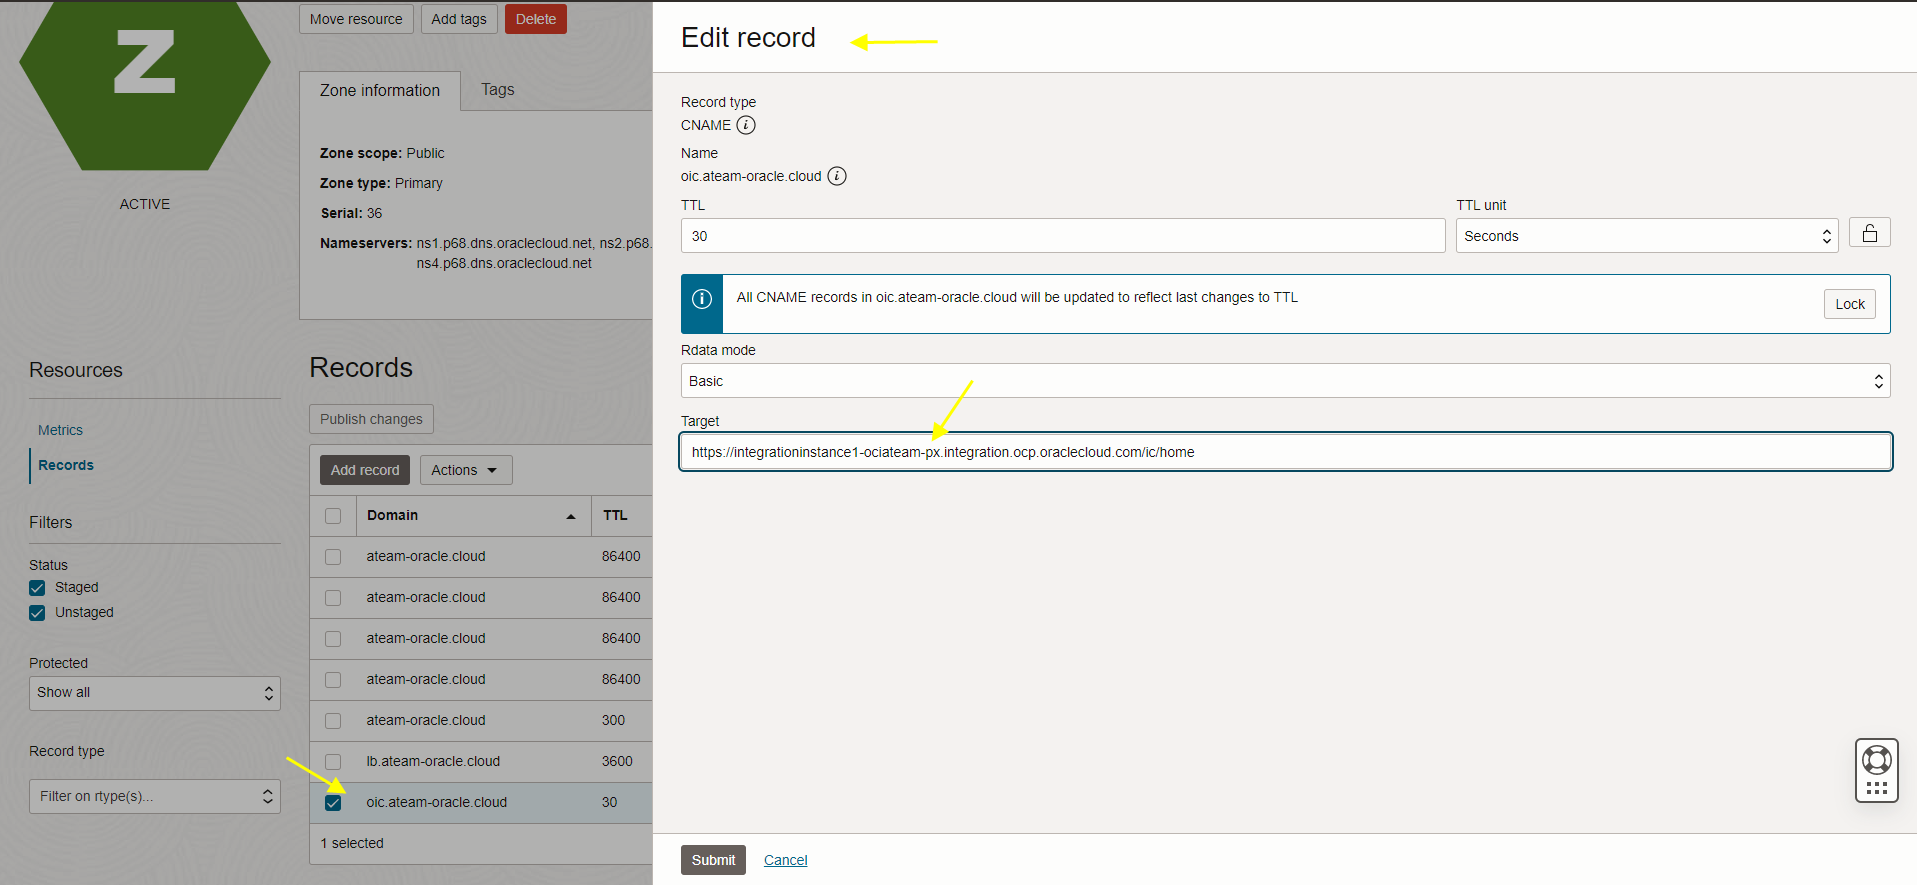Toggle the select-all checkbox in records header

[x=333, y=516]
